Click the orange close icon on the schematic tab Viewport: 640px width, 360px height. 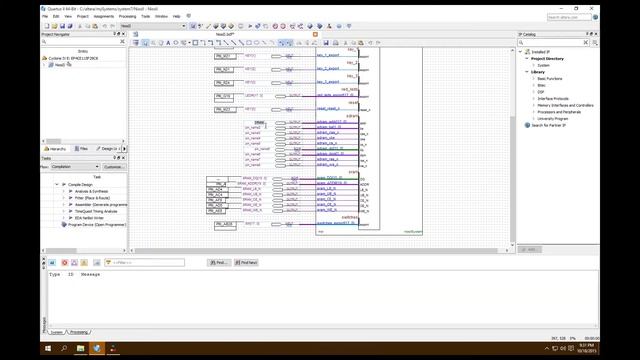coord(315,35)
